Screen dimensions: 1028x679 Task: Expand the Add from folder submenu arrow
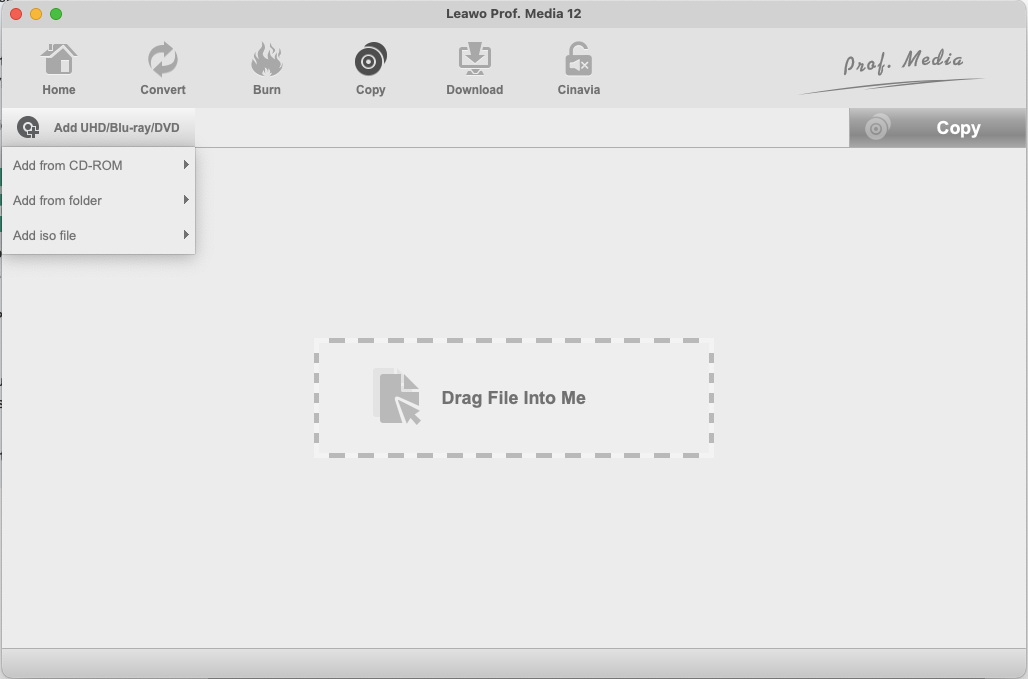coord(186,199)
